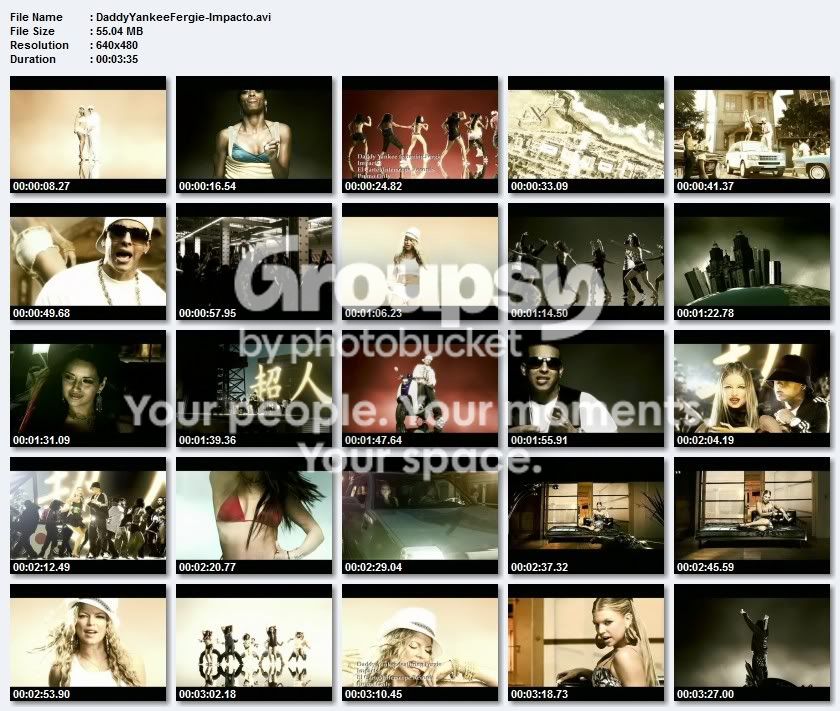Open the thumbnail timestamped 00:02:45.59

[752, 515]
